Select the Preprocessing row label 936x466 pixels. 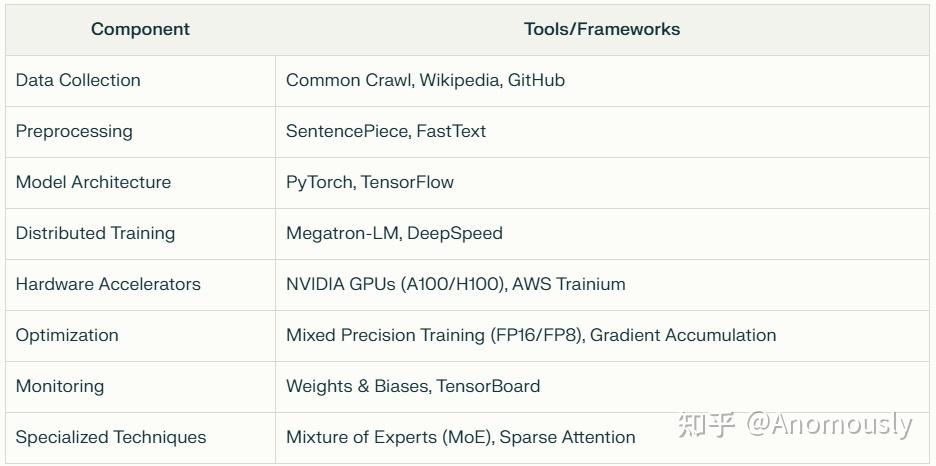tap(74, 131)
